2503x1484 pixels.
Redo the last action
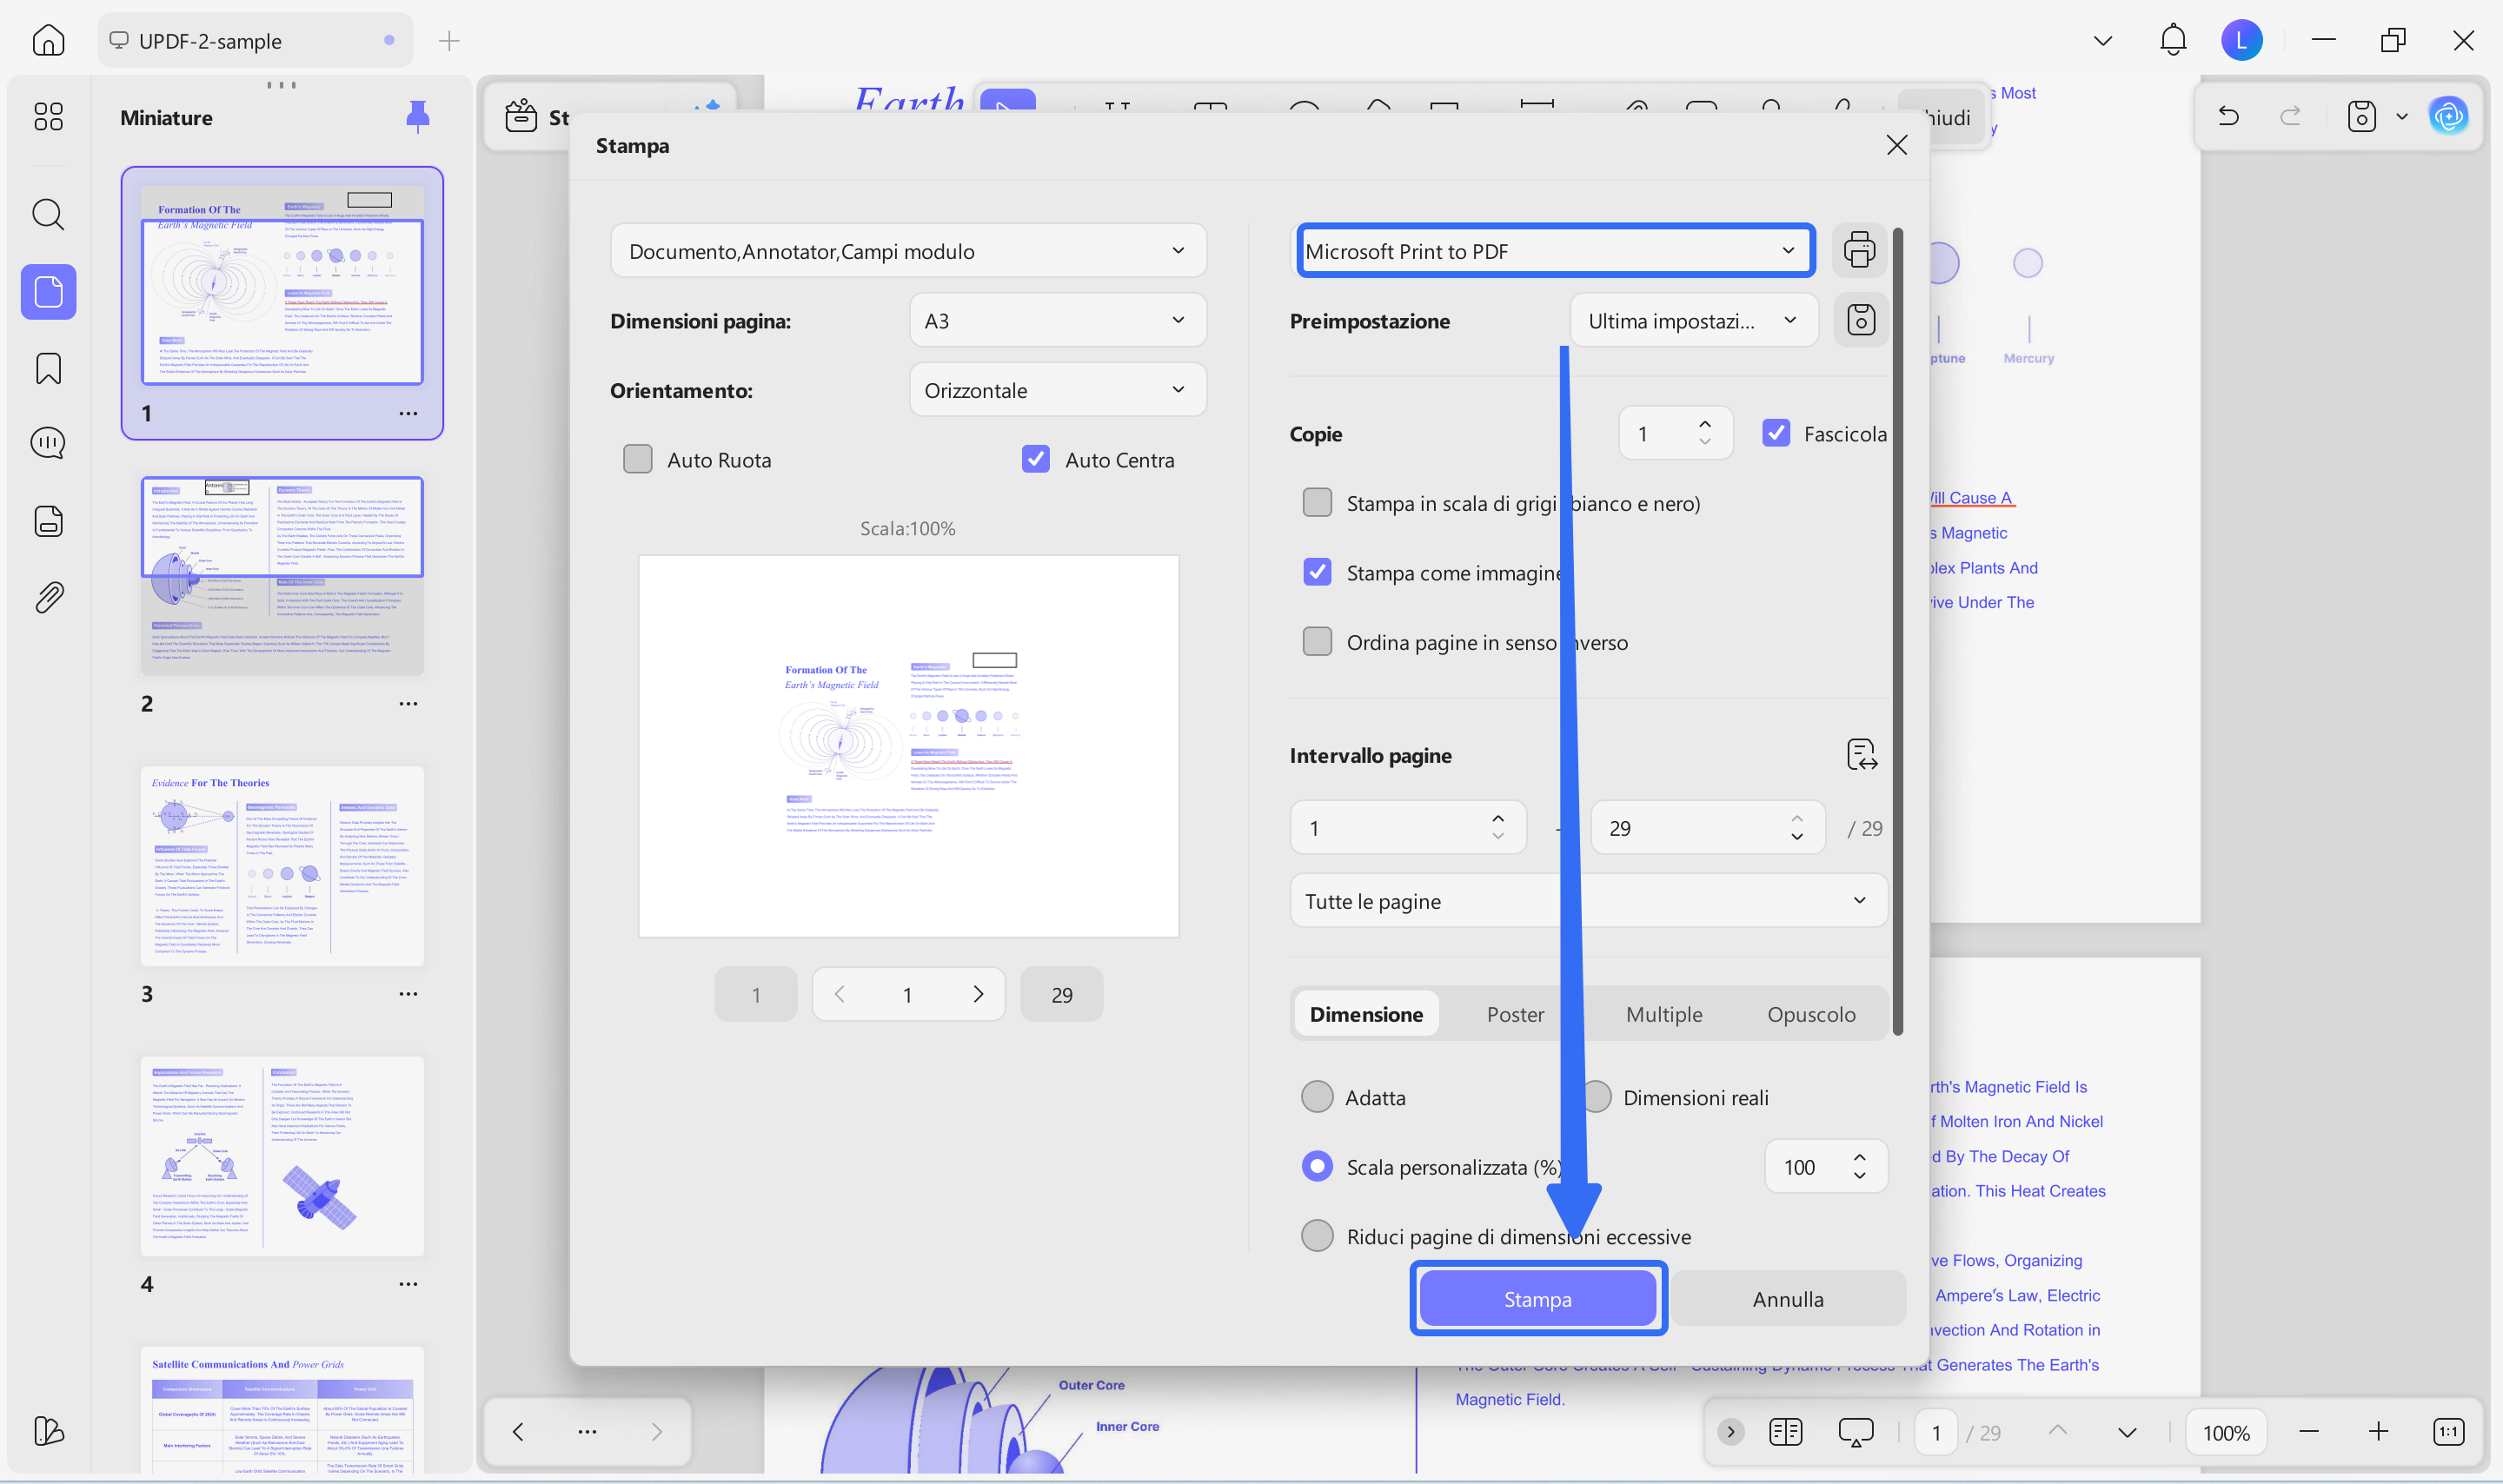[x=2290, y=116]
